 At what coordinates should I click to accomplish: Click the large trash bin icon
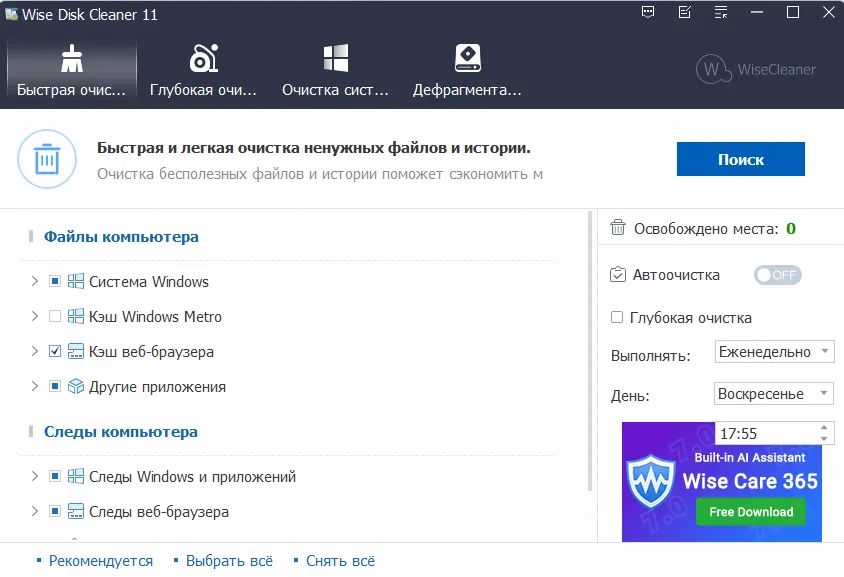click(x=47, y=159)
